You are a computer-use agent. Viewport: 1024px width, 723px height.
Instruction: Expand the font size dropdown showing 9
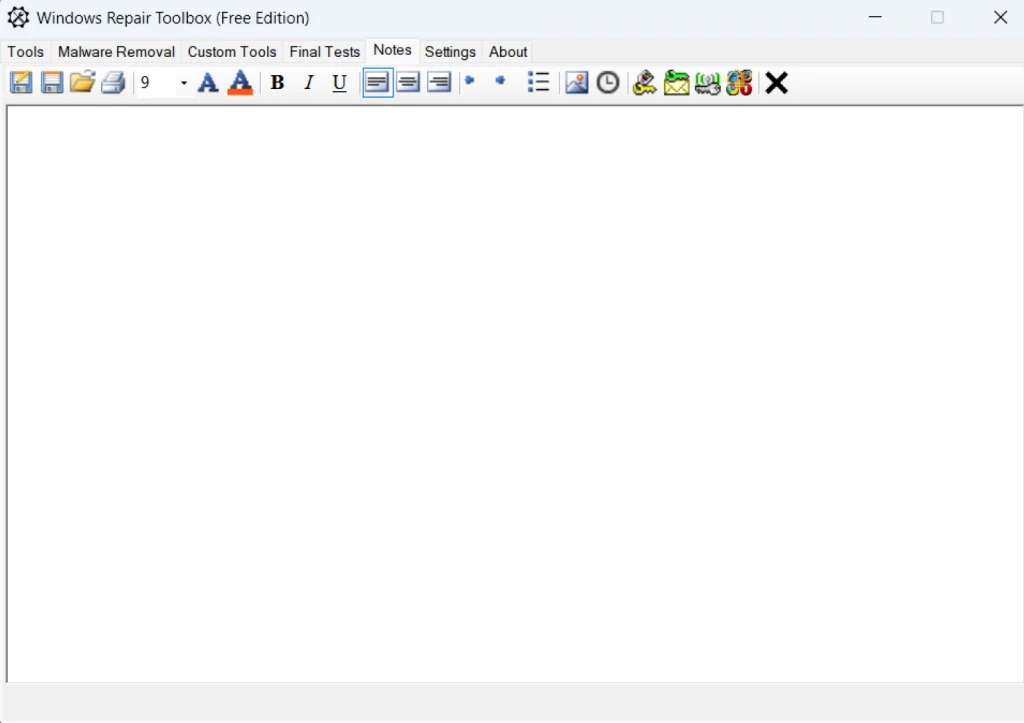coord(183,83)
